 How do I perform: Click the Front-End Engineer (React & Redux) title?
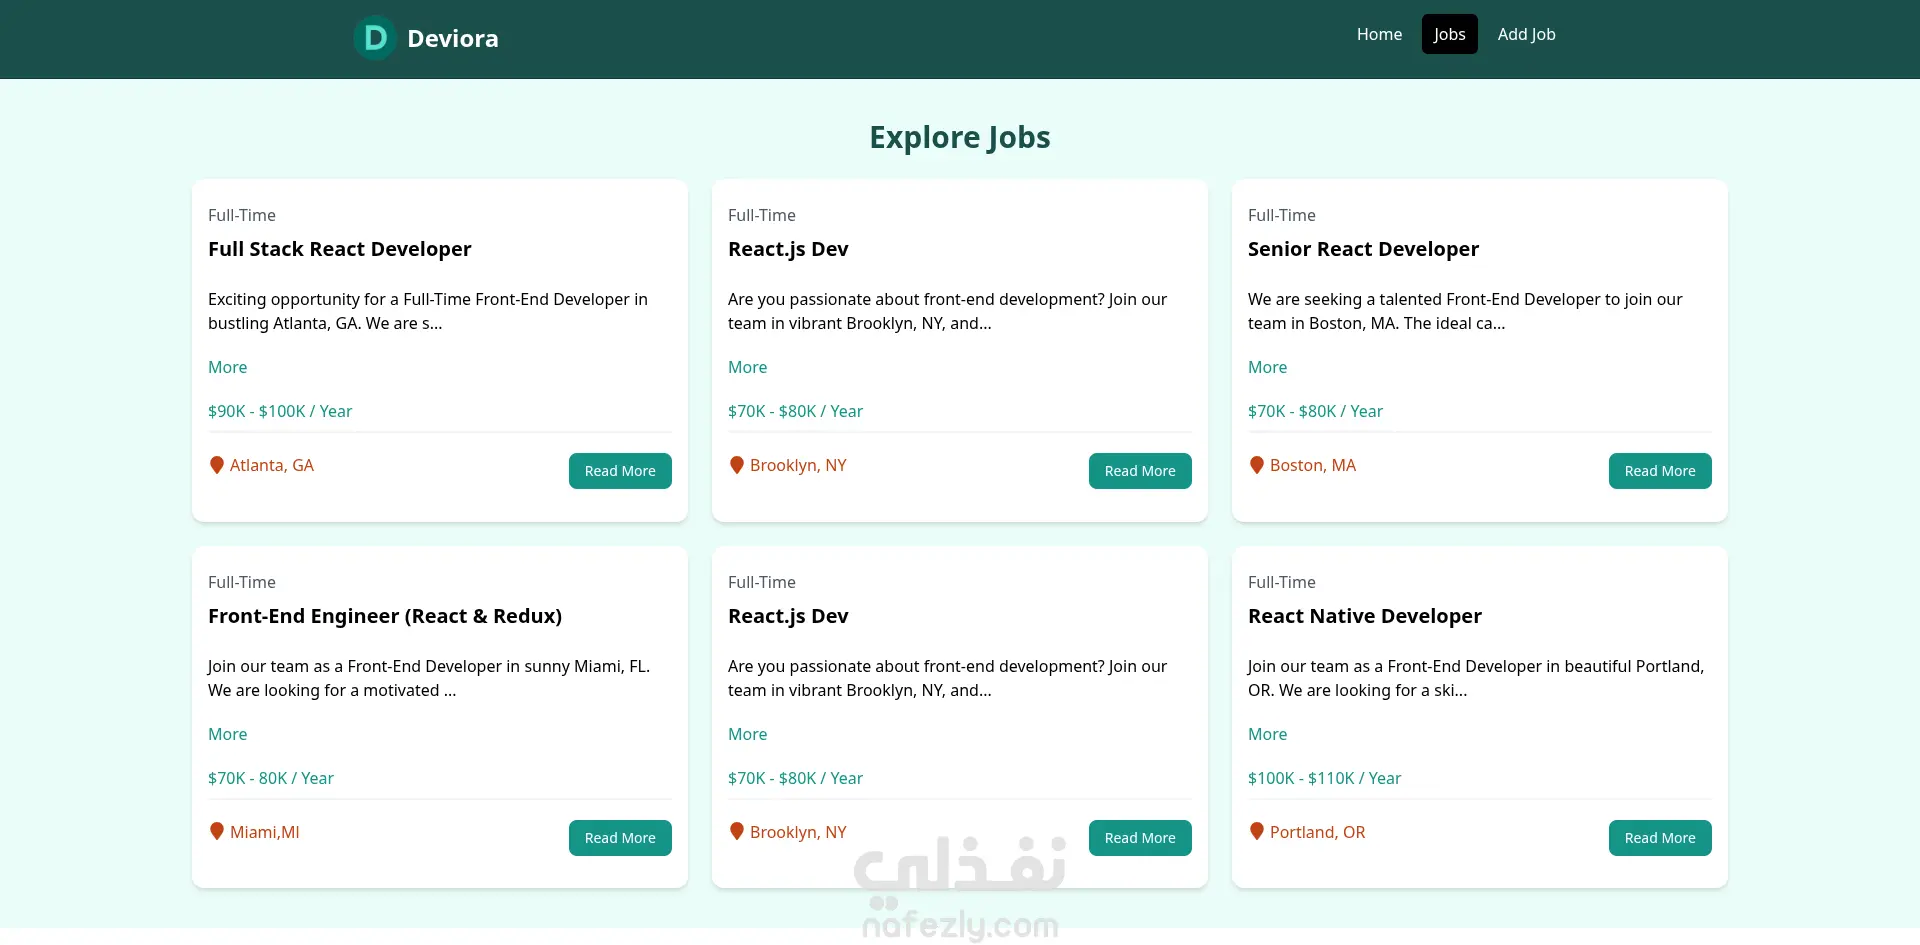click(x=385, y=616)
